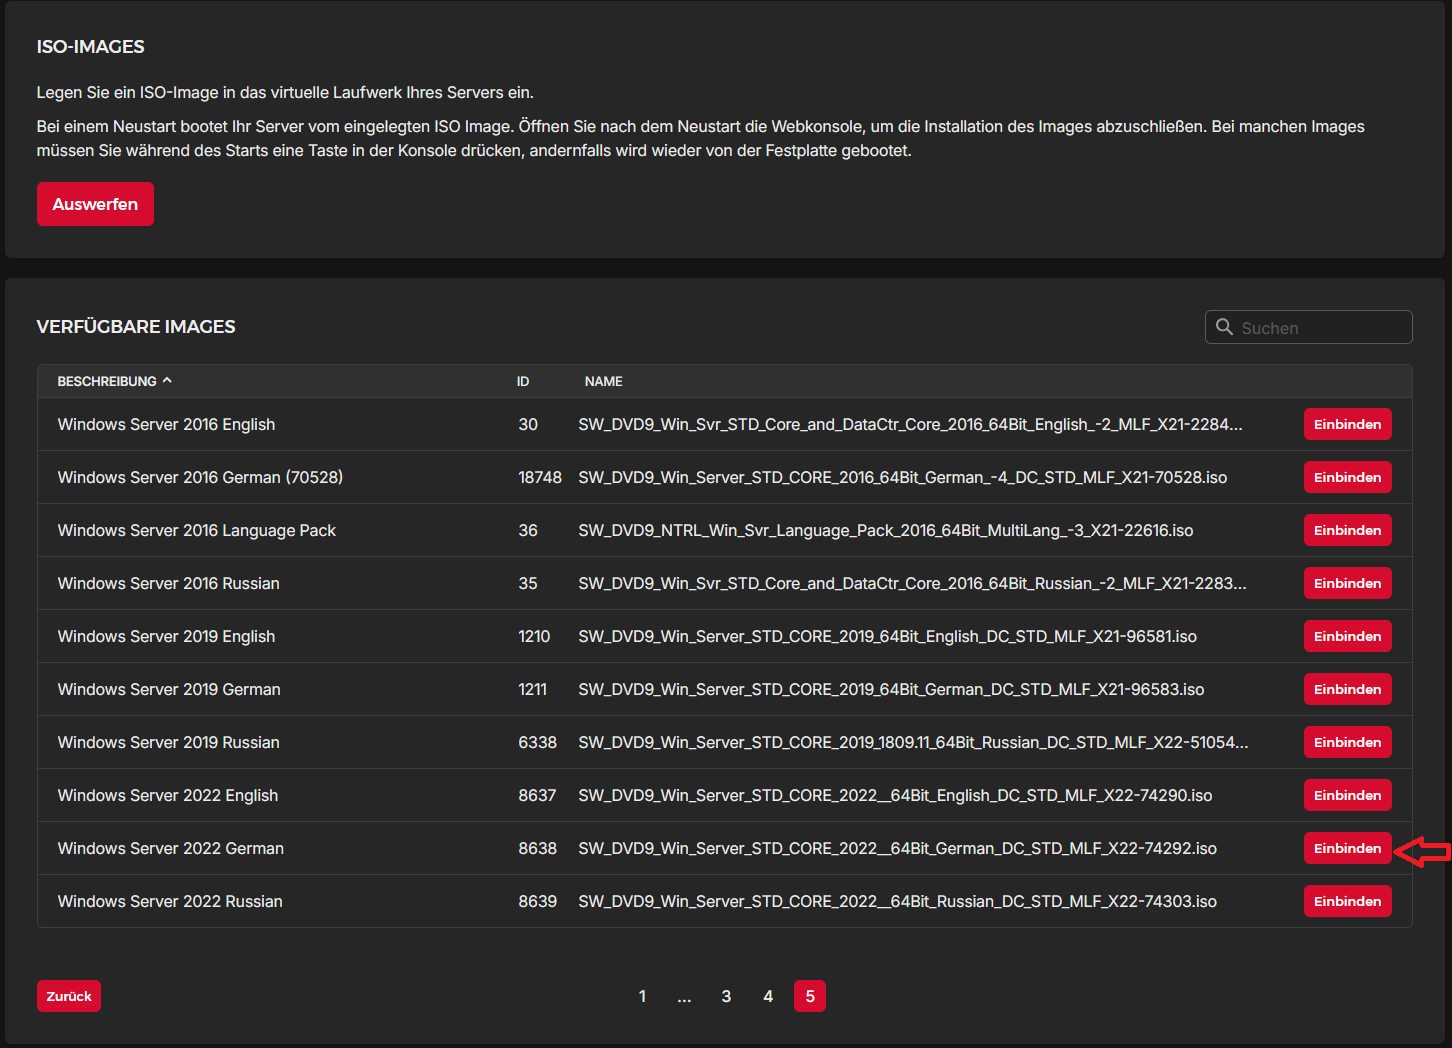This screenshot has width=1452, height=1048.
Task: Click the ID value 8637
Action: [x=537, y=795]
